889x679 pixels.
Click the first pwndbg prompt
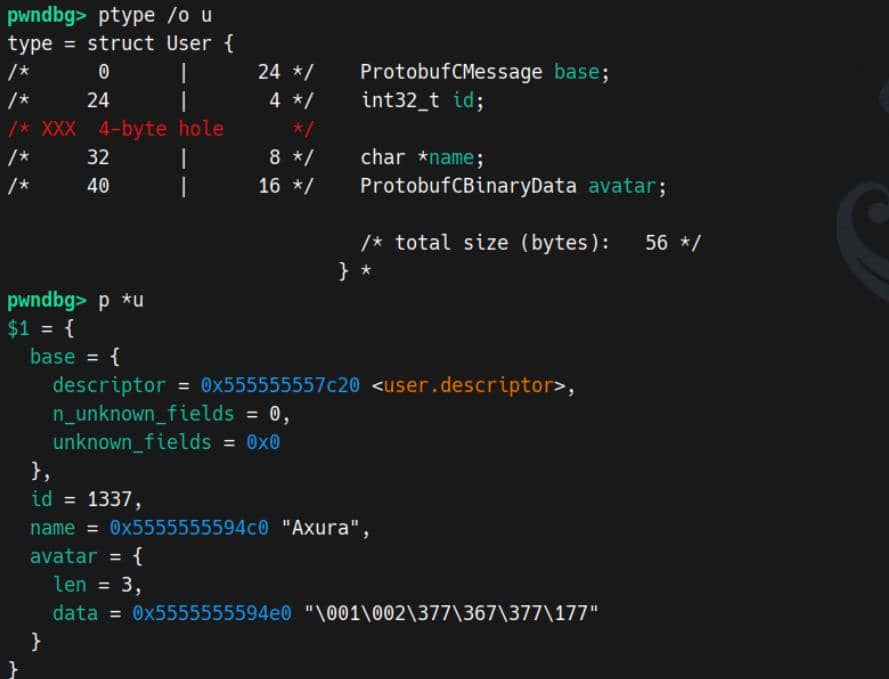pyautogui.click(x=45, y=15)
